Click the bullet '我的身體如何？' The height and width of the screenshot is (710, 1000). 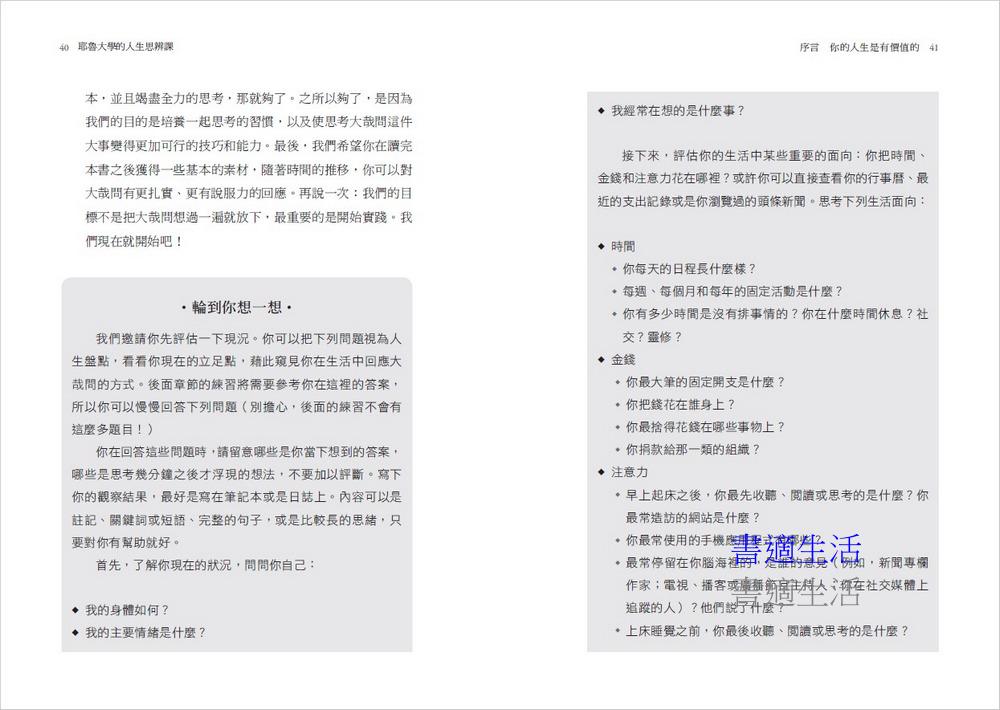(x=127, y=610)
